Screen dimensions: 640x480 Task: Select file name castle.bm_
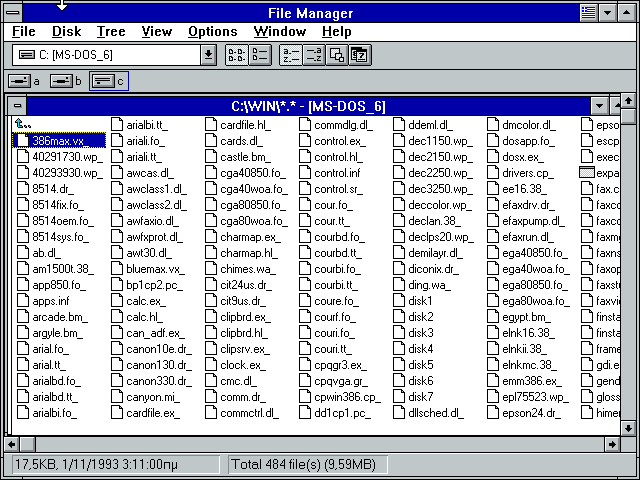coord(245,157)
